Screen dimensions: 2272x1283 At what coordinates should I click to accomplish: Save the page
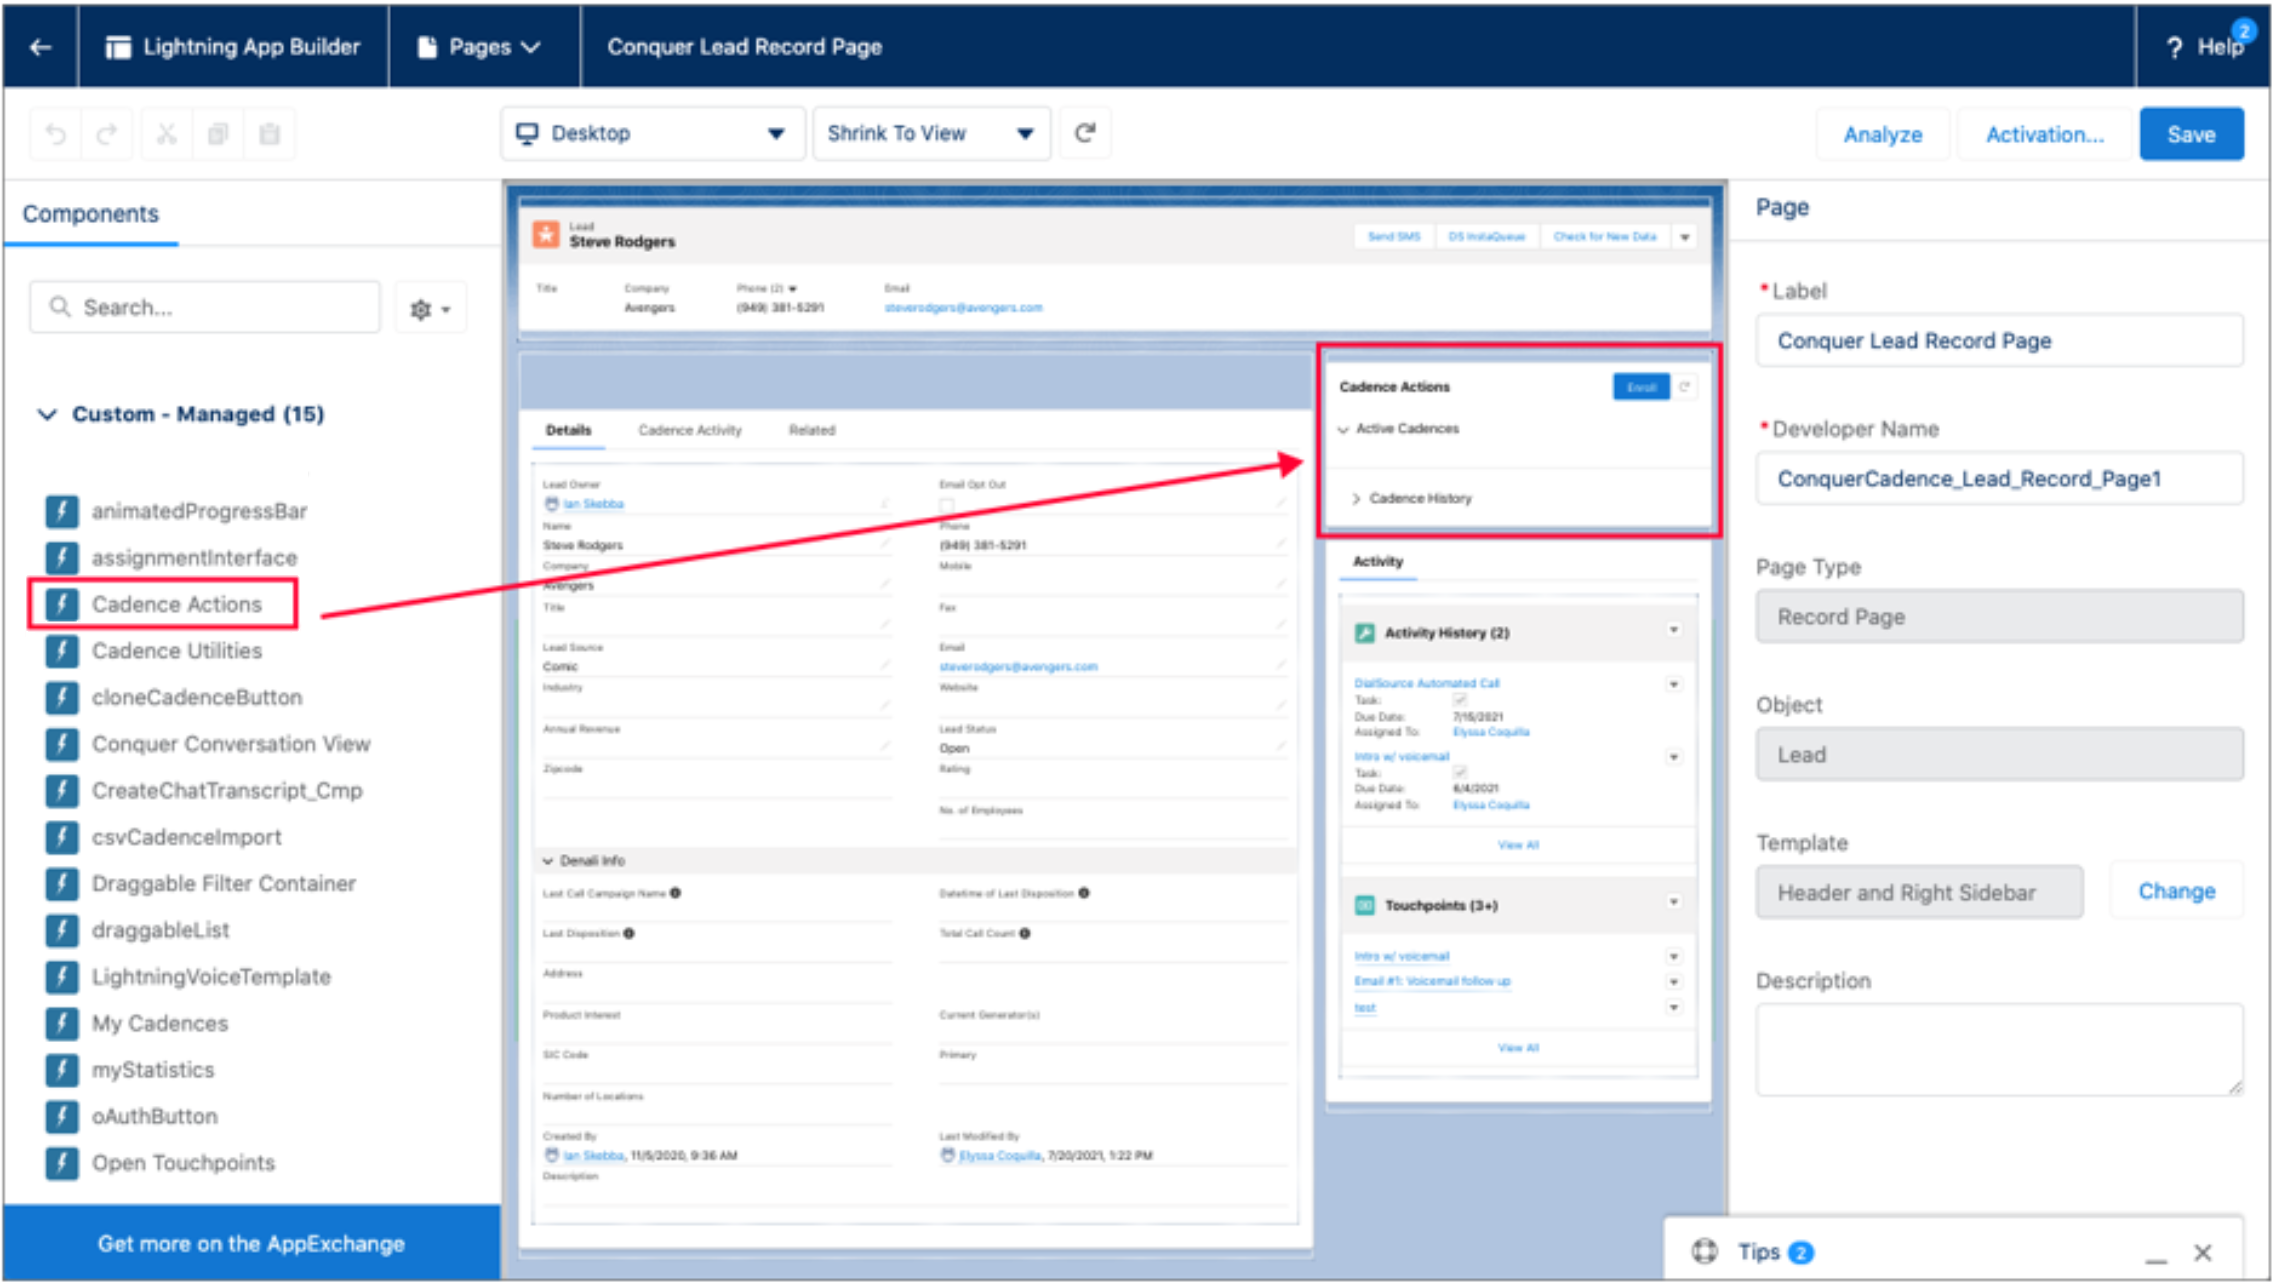point(2191,134)
